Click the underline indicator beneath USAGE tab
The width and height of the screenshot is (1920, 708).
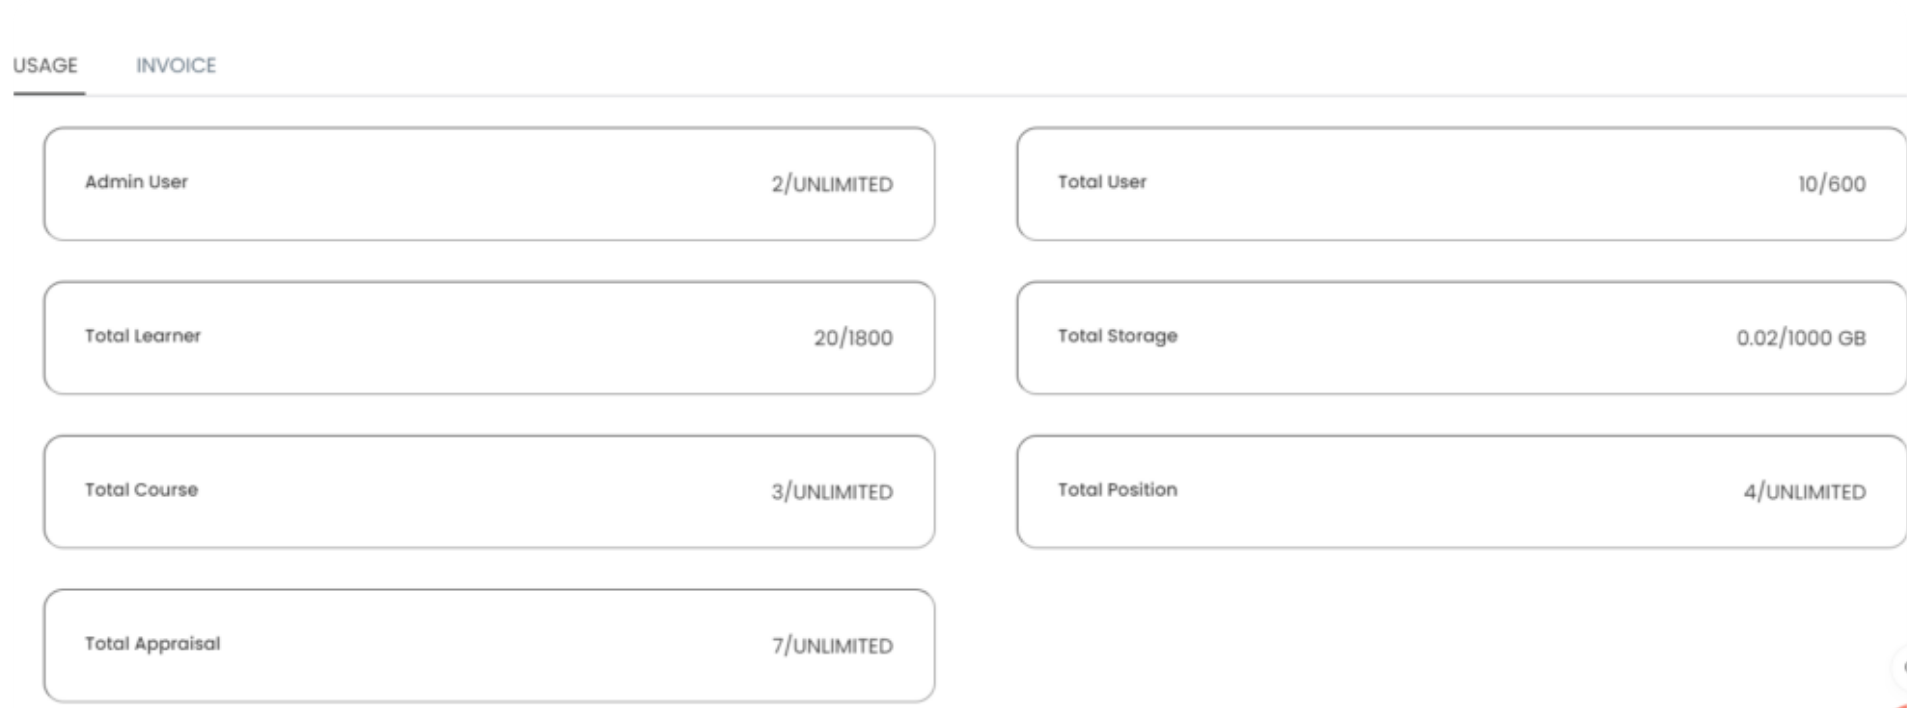tap(49, 93)
